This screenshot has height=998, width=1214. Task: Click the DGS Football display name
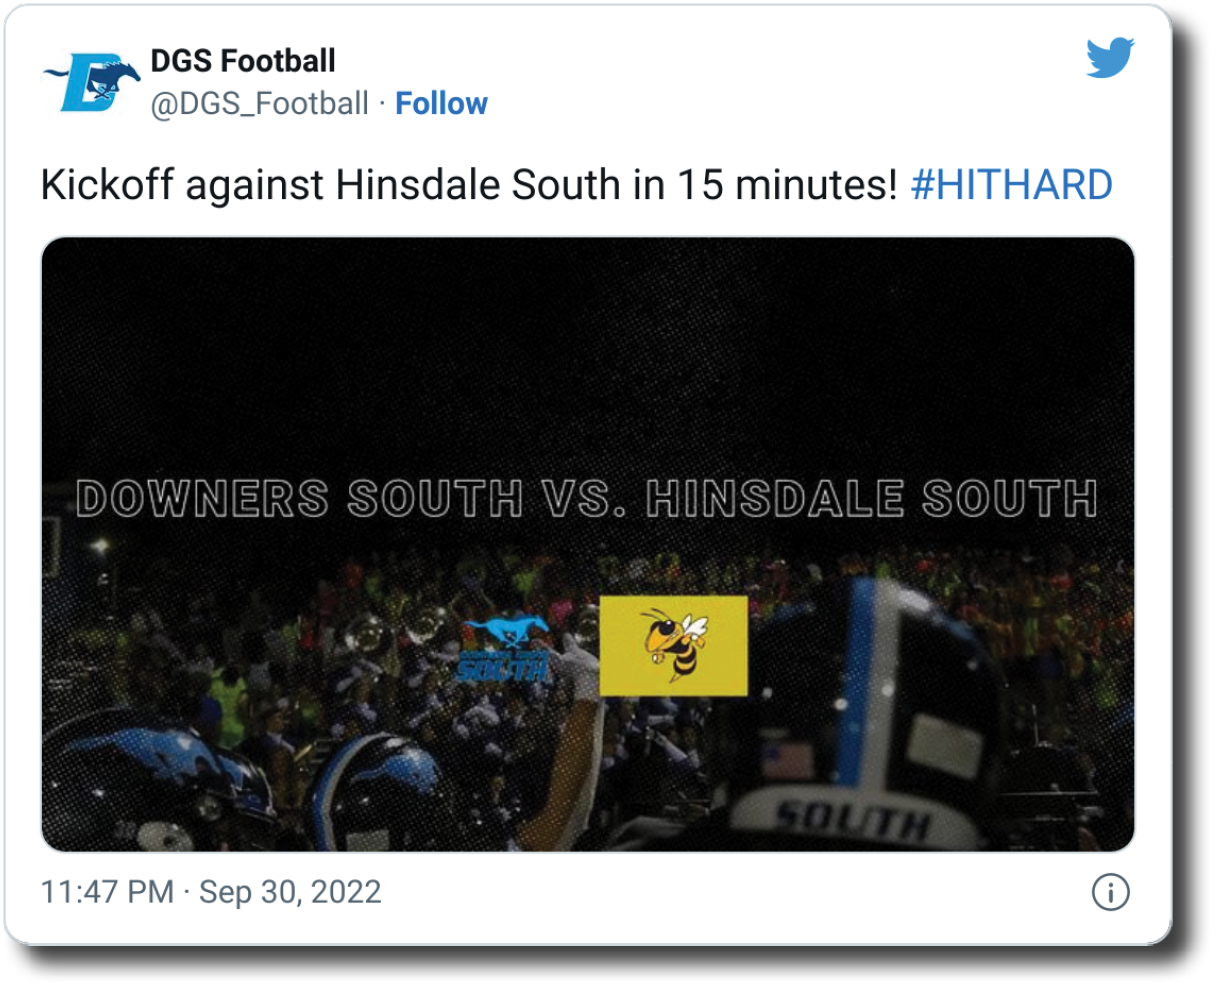tap(243, 61)
